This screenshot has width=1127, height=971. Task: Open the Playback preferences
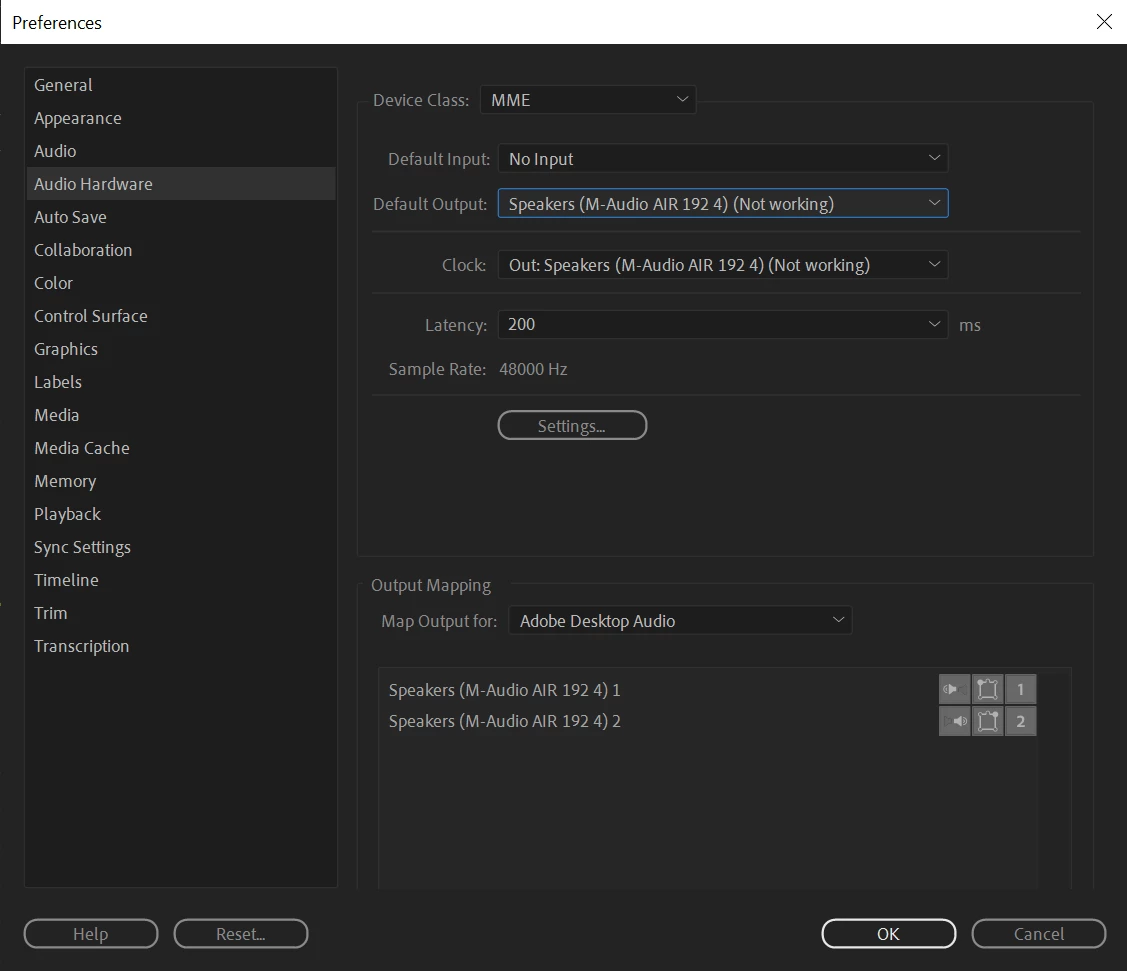pyautogui.click(x=181, y=515)
